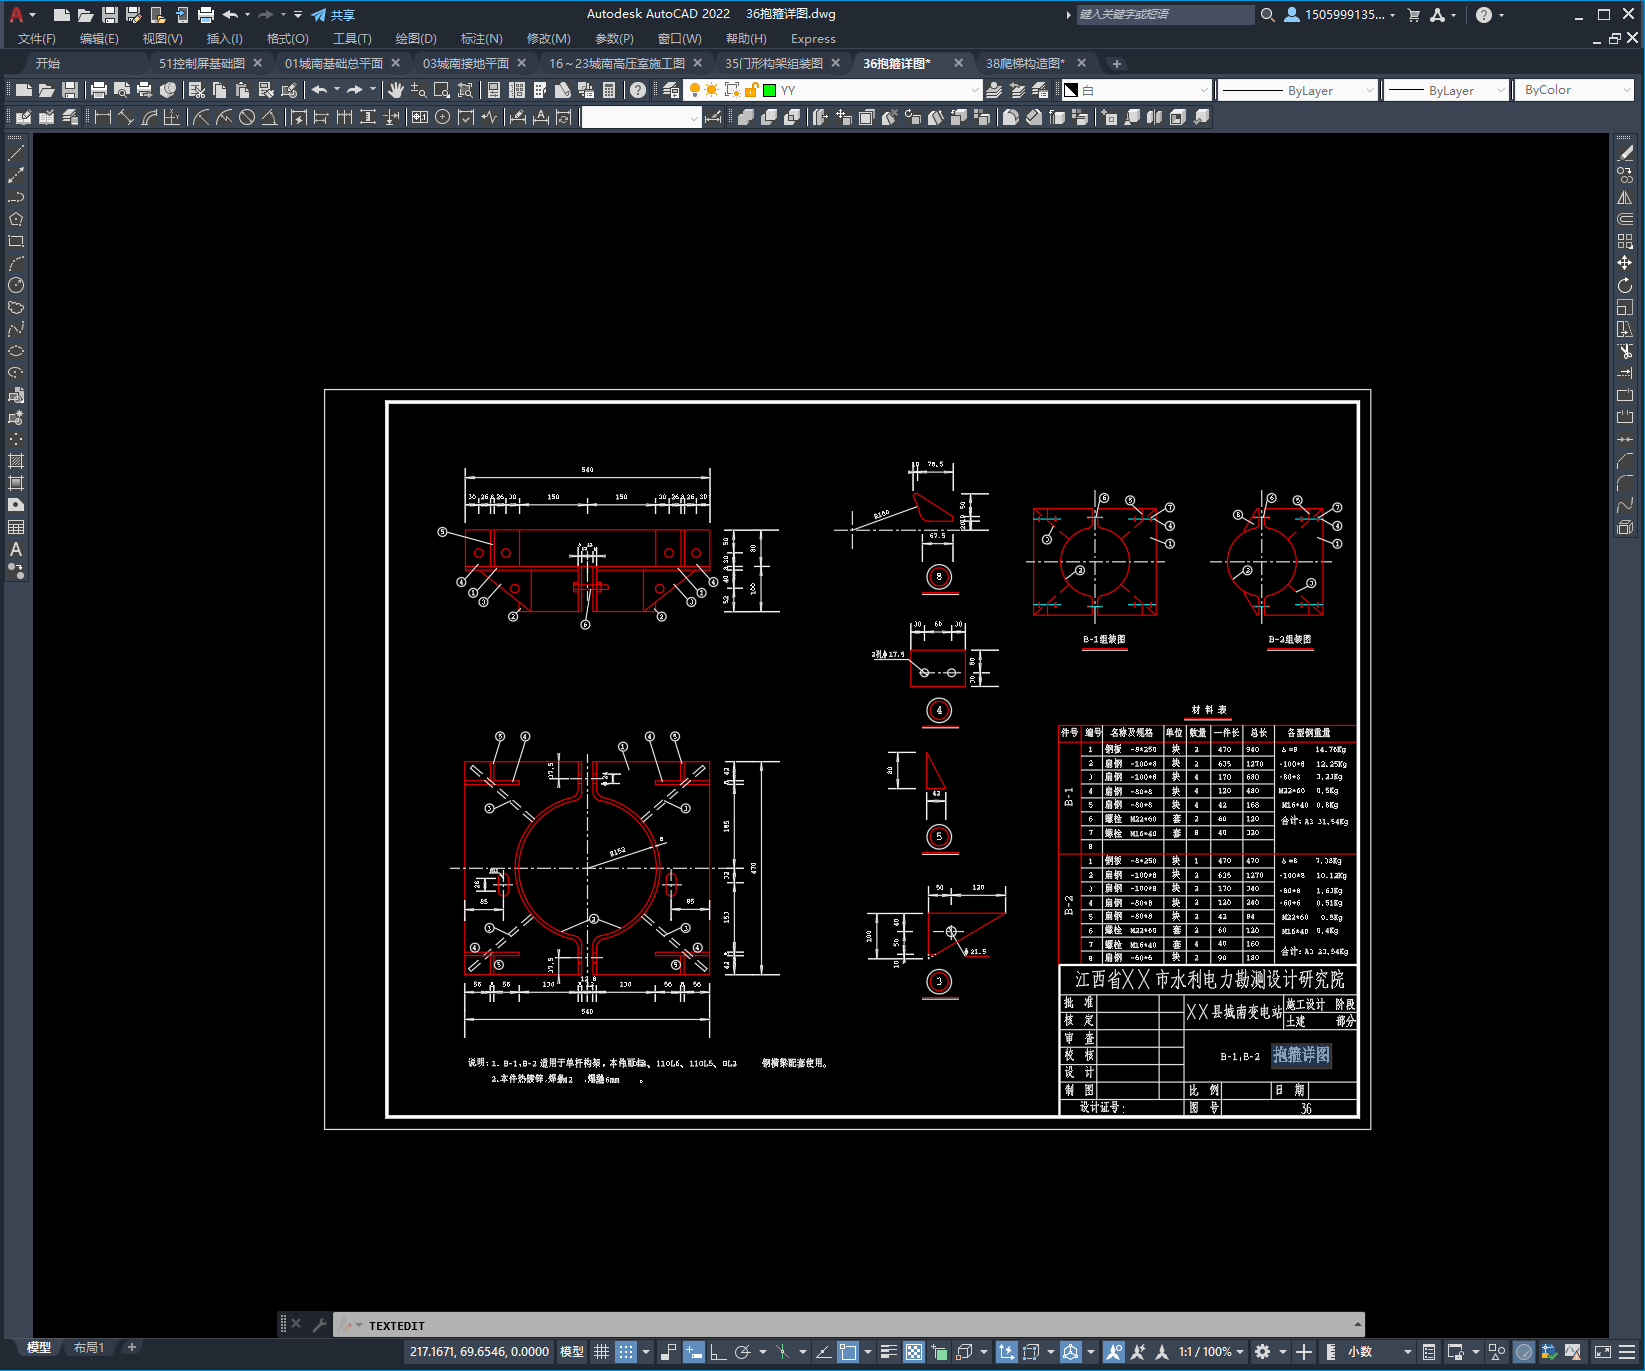Open the linetype ByLayer dropdown
The height and width of the screenshot is (1371, 1645).
pyautogui.click(x=1298, y=90)
